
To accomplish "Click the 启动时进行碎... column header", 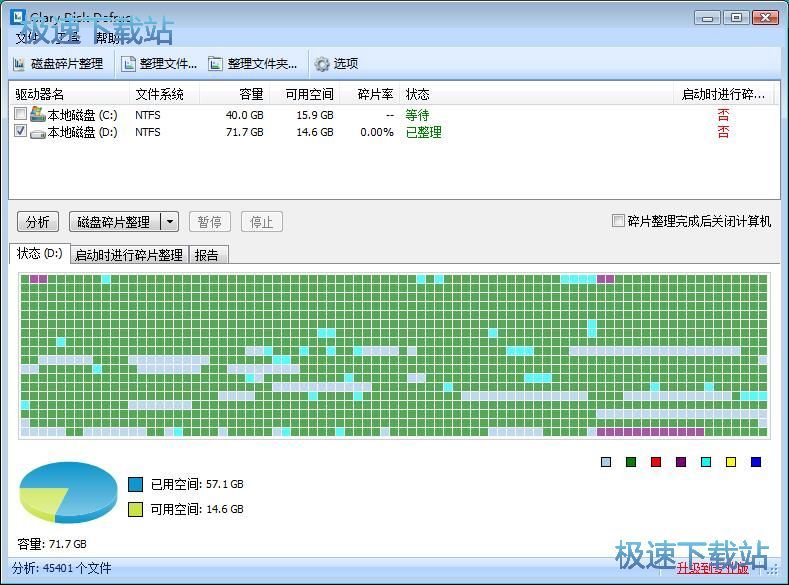I will 723,94.
